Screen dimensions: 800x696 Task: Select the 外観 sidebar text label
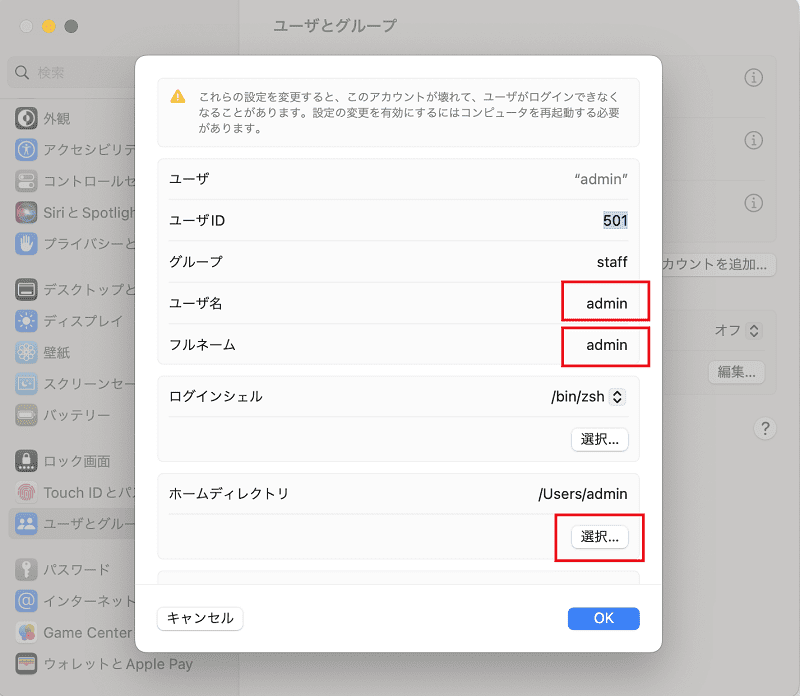(x=57, y=118)
